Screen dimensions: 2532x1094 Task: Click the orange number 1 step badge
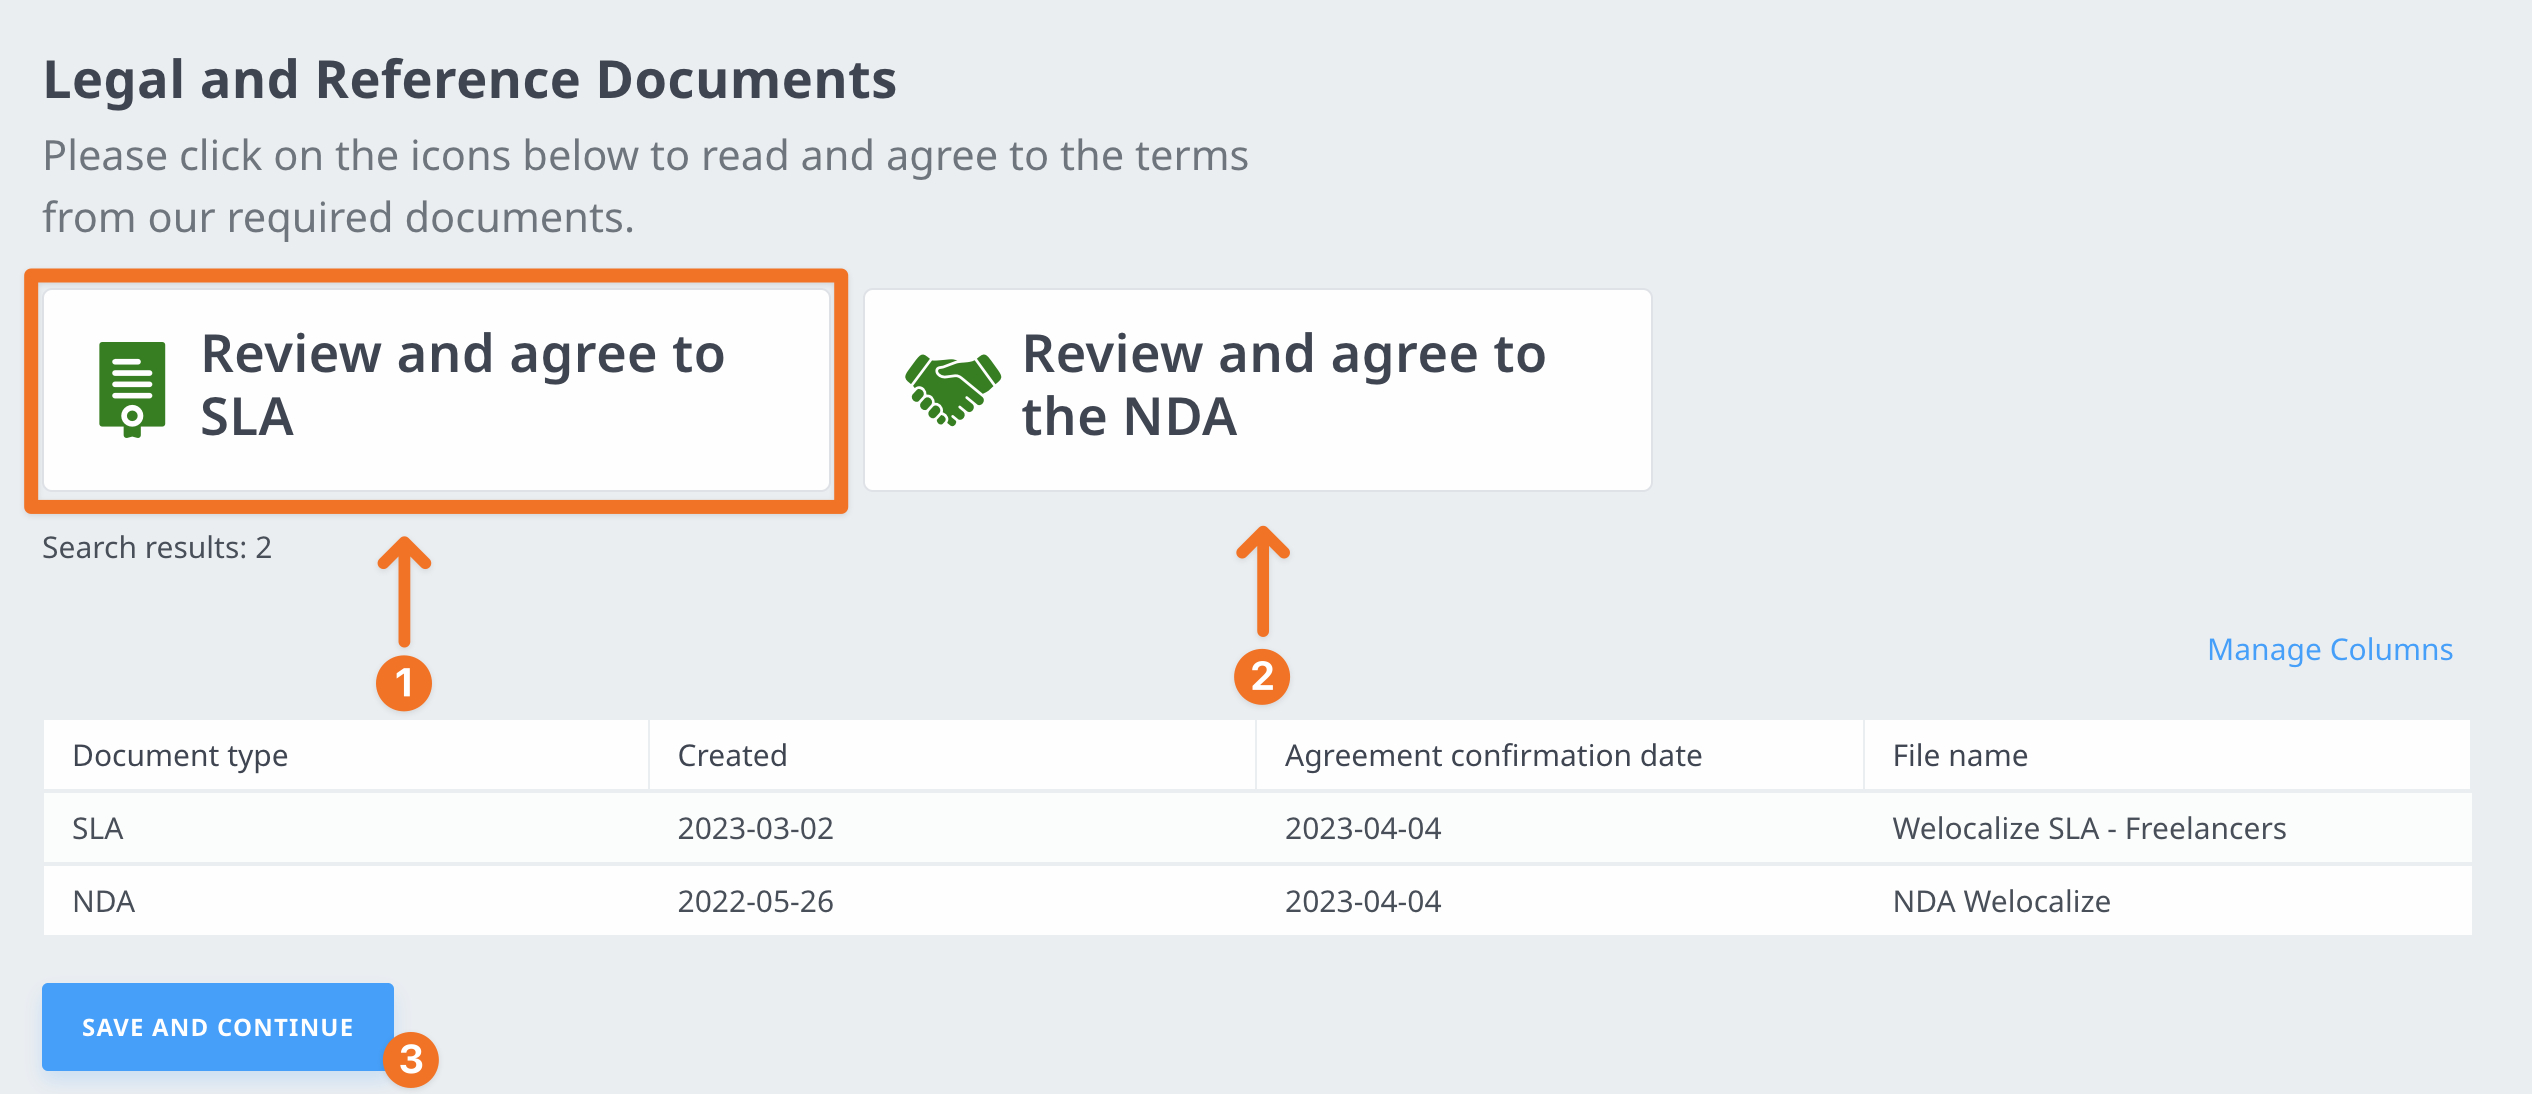click(404, 683)
